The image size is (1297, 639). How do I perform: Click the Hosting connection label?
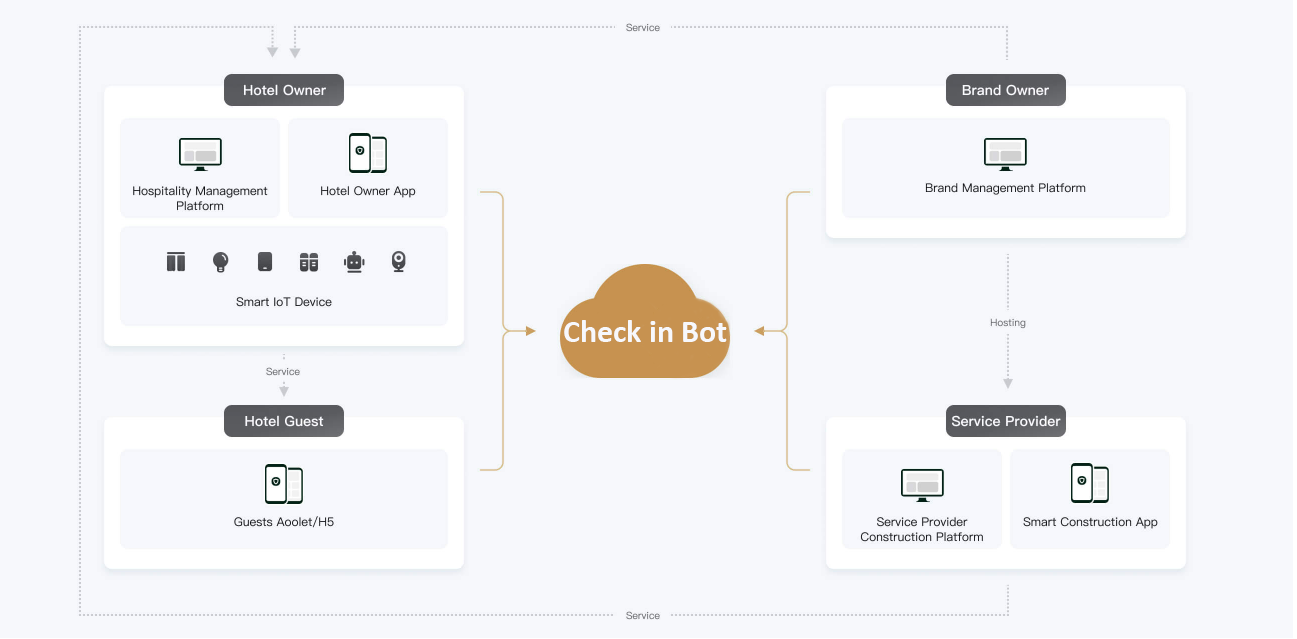(x=1007, y=322)
